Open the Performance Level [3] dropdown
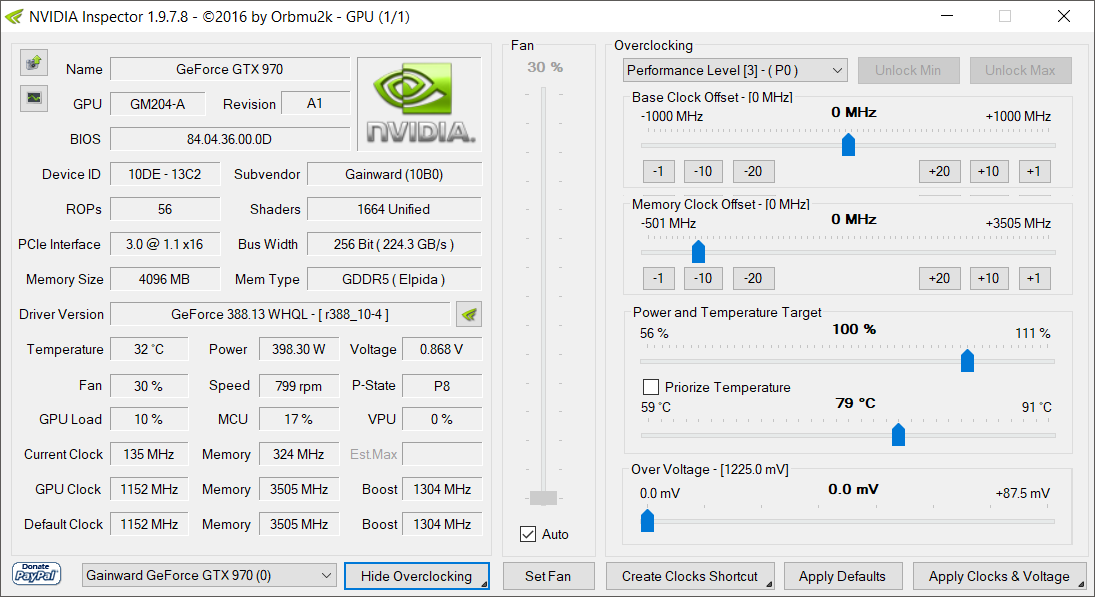 click(735, 71)
